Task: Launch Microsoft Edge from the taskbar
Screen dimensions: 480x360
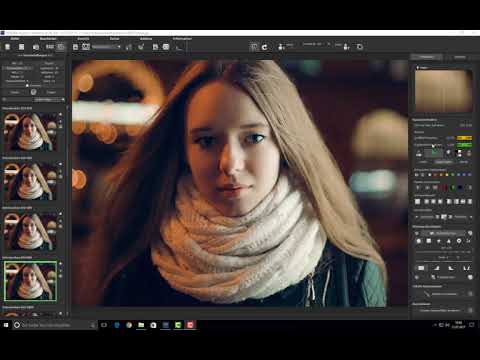Action: (x=117, y=325)
